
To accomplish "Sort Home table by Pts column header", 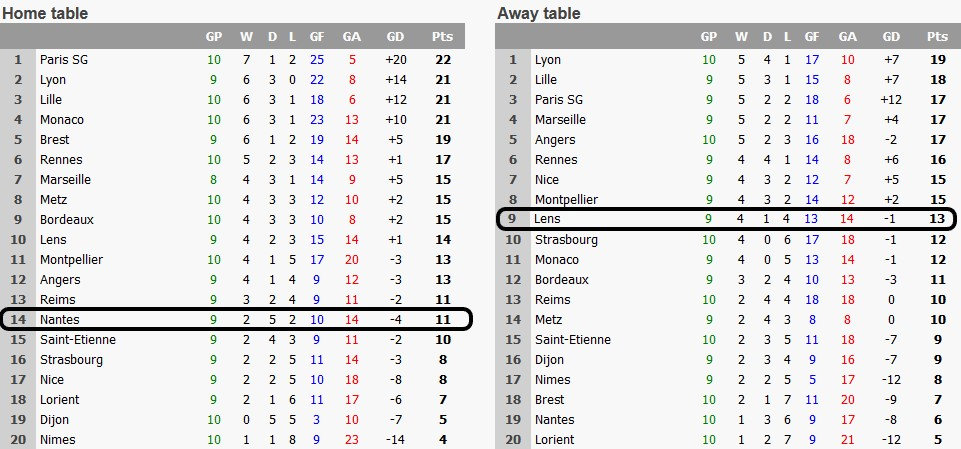I will pos(442,37).
